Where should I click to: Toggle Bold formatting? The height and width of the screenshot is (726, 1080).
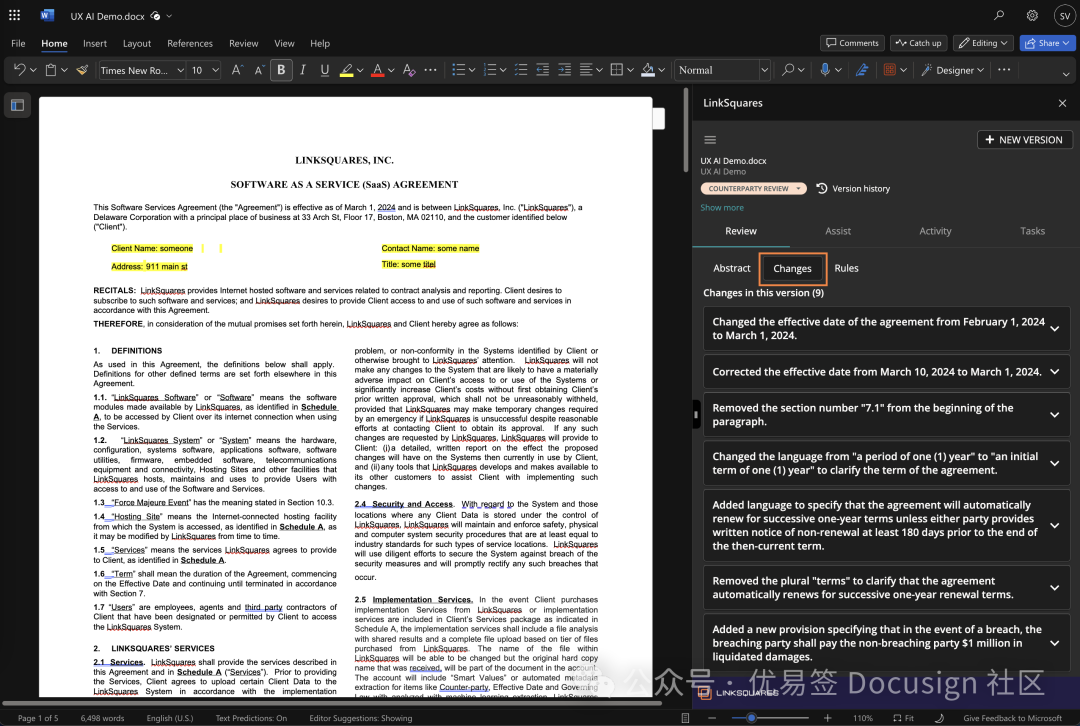[x=281, y=70]
